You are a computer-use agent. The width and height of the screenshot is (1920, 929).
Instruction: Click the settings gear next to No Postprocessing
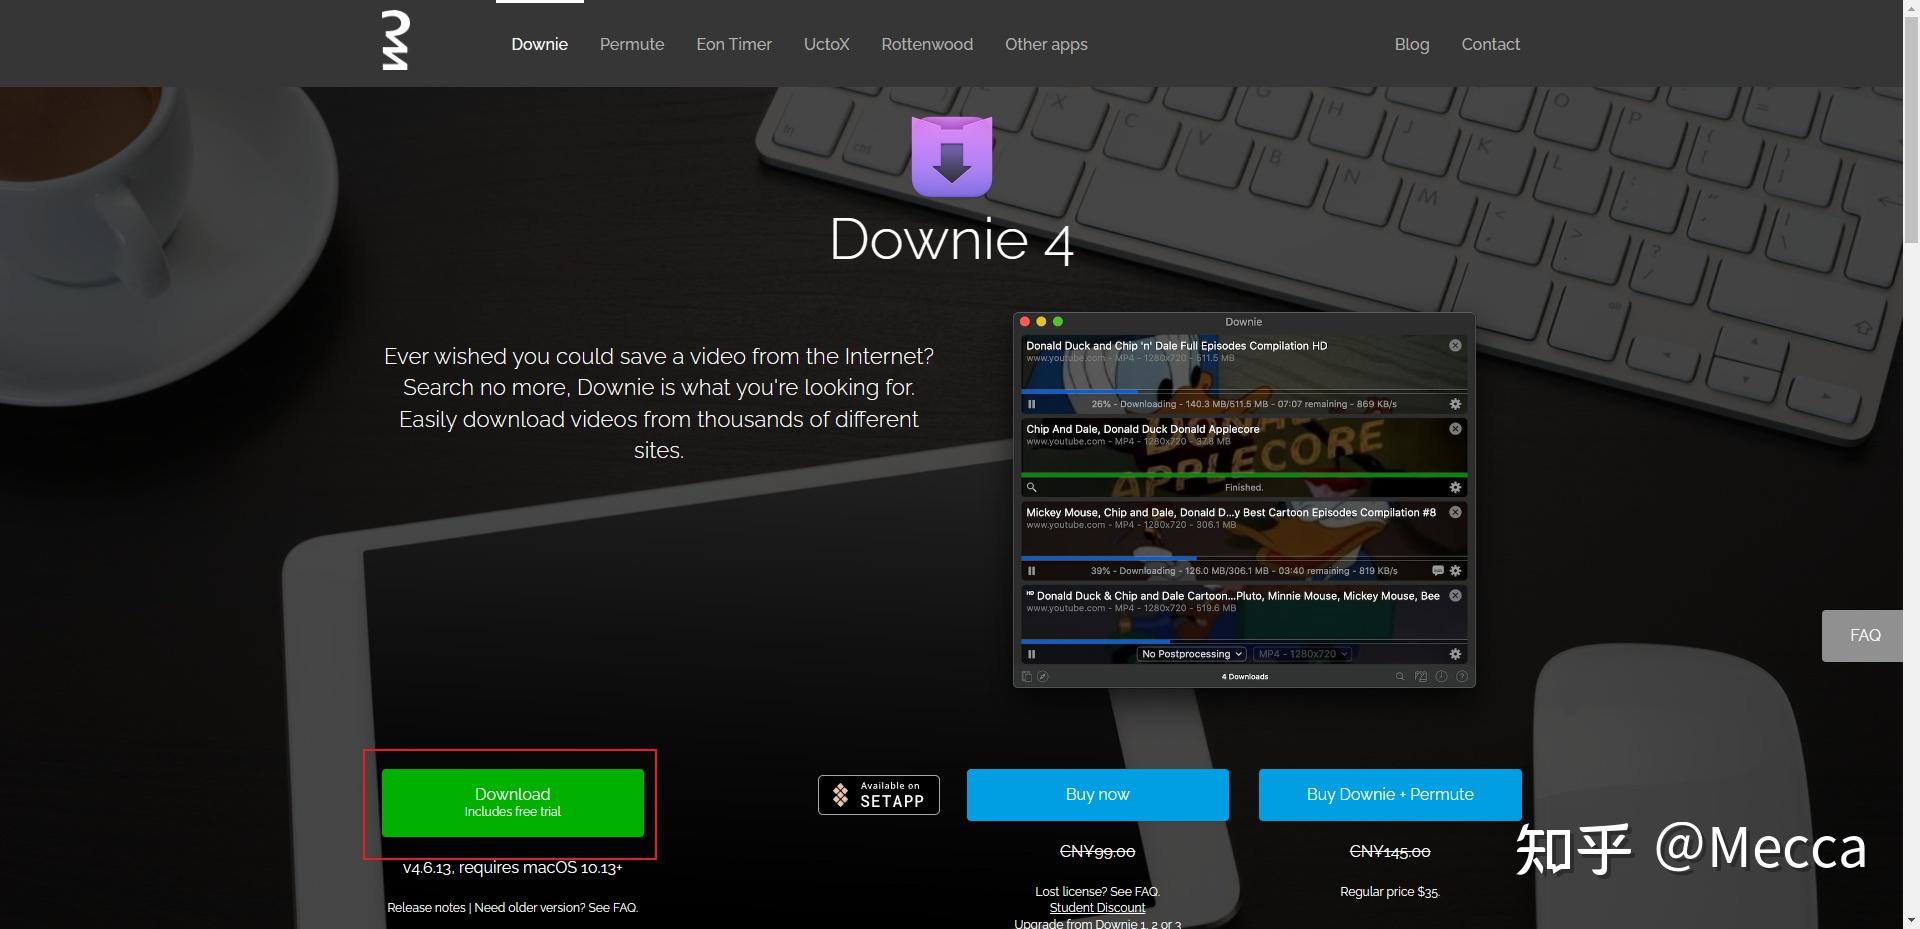1455,653
